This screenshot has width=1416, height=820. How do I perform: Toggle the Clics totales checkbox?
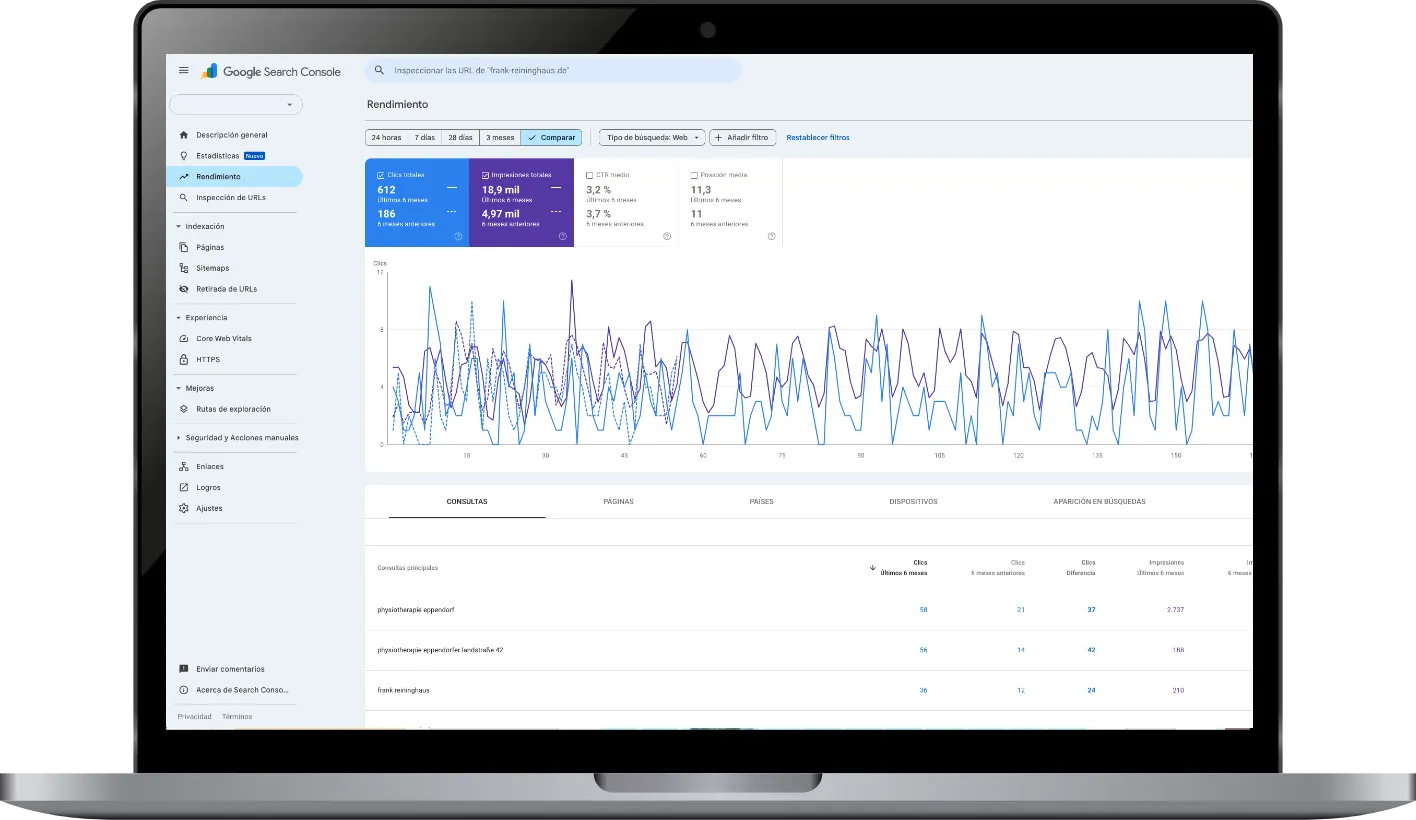pos(380,175)
